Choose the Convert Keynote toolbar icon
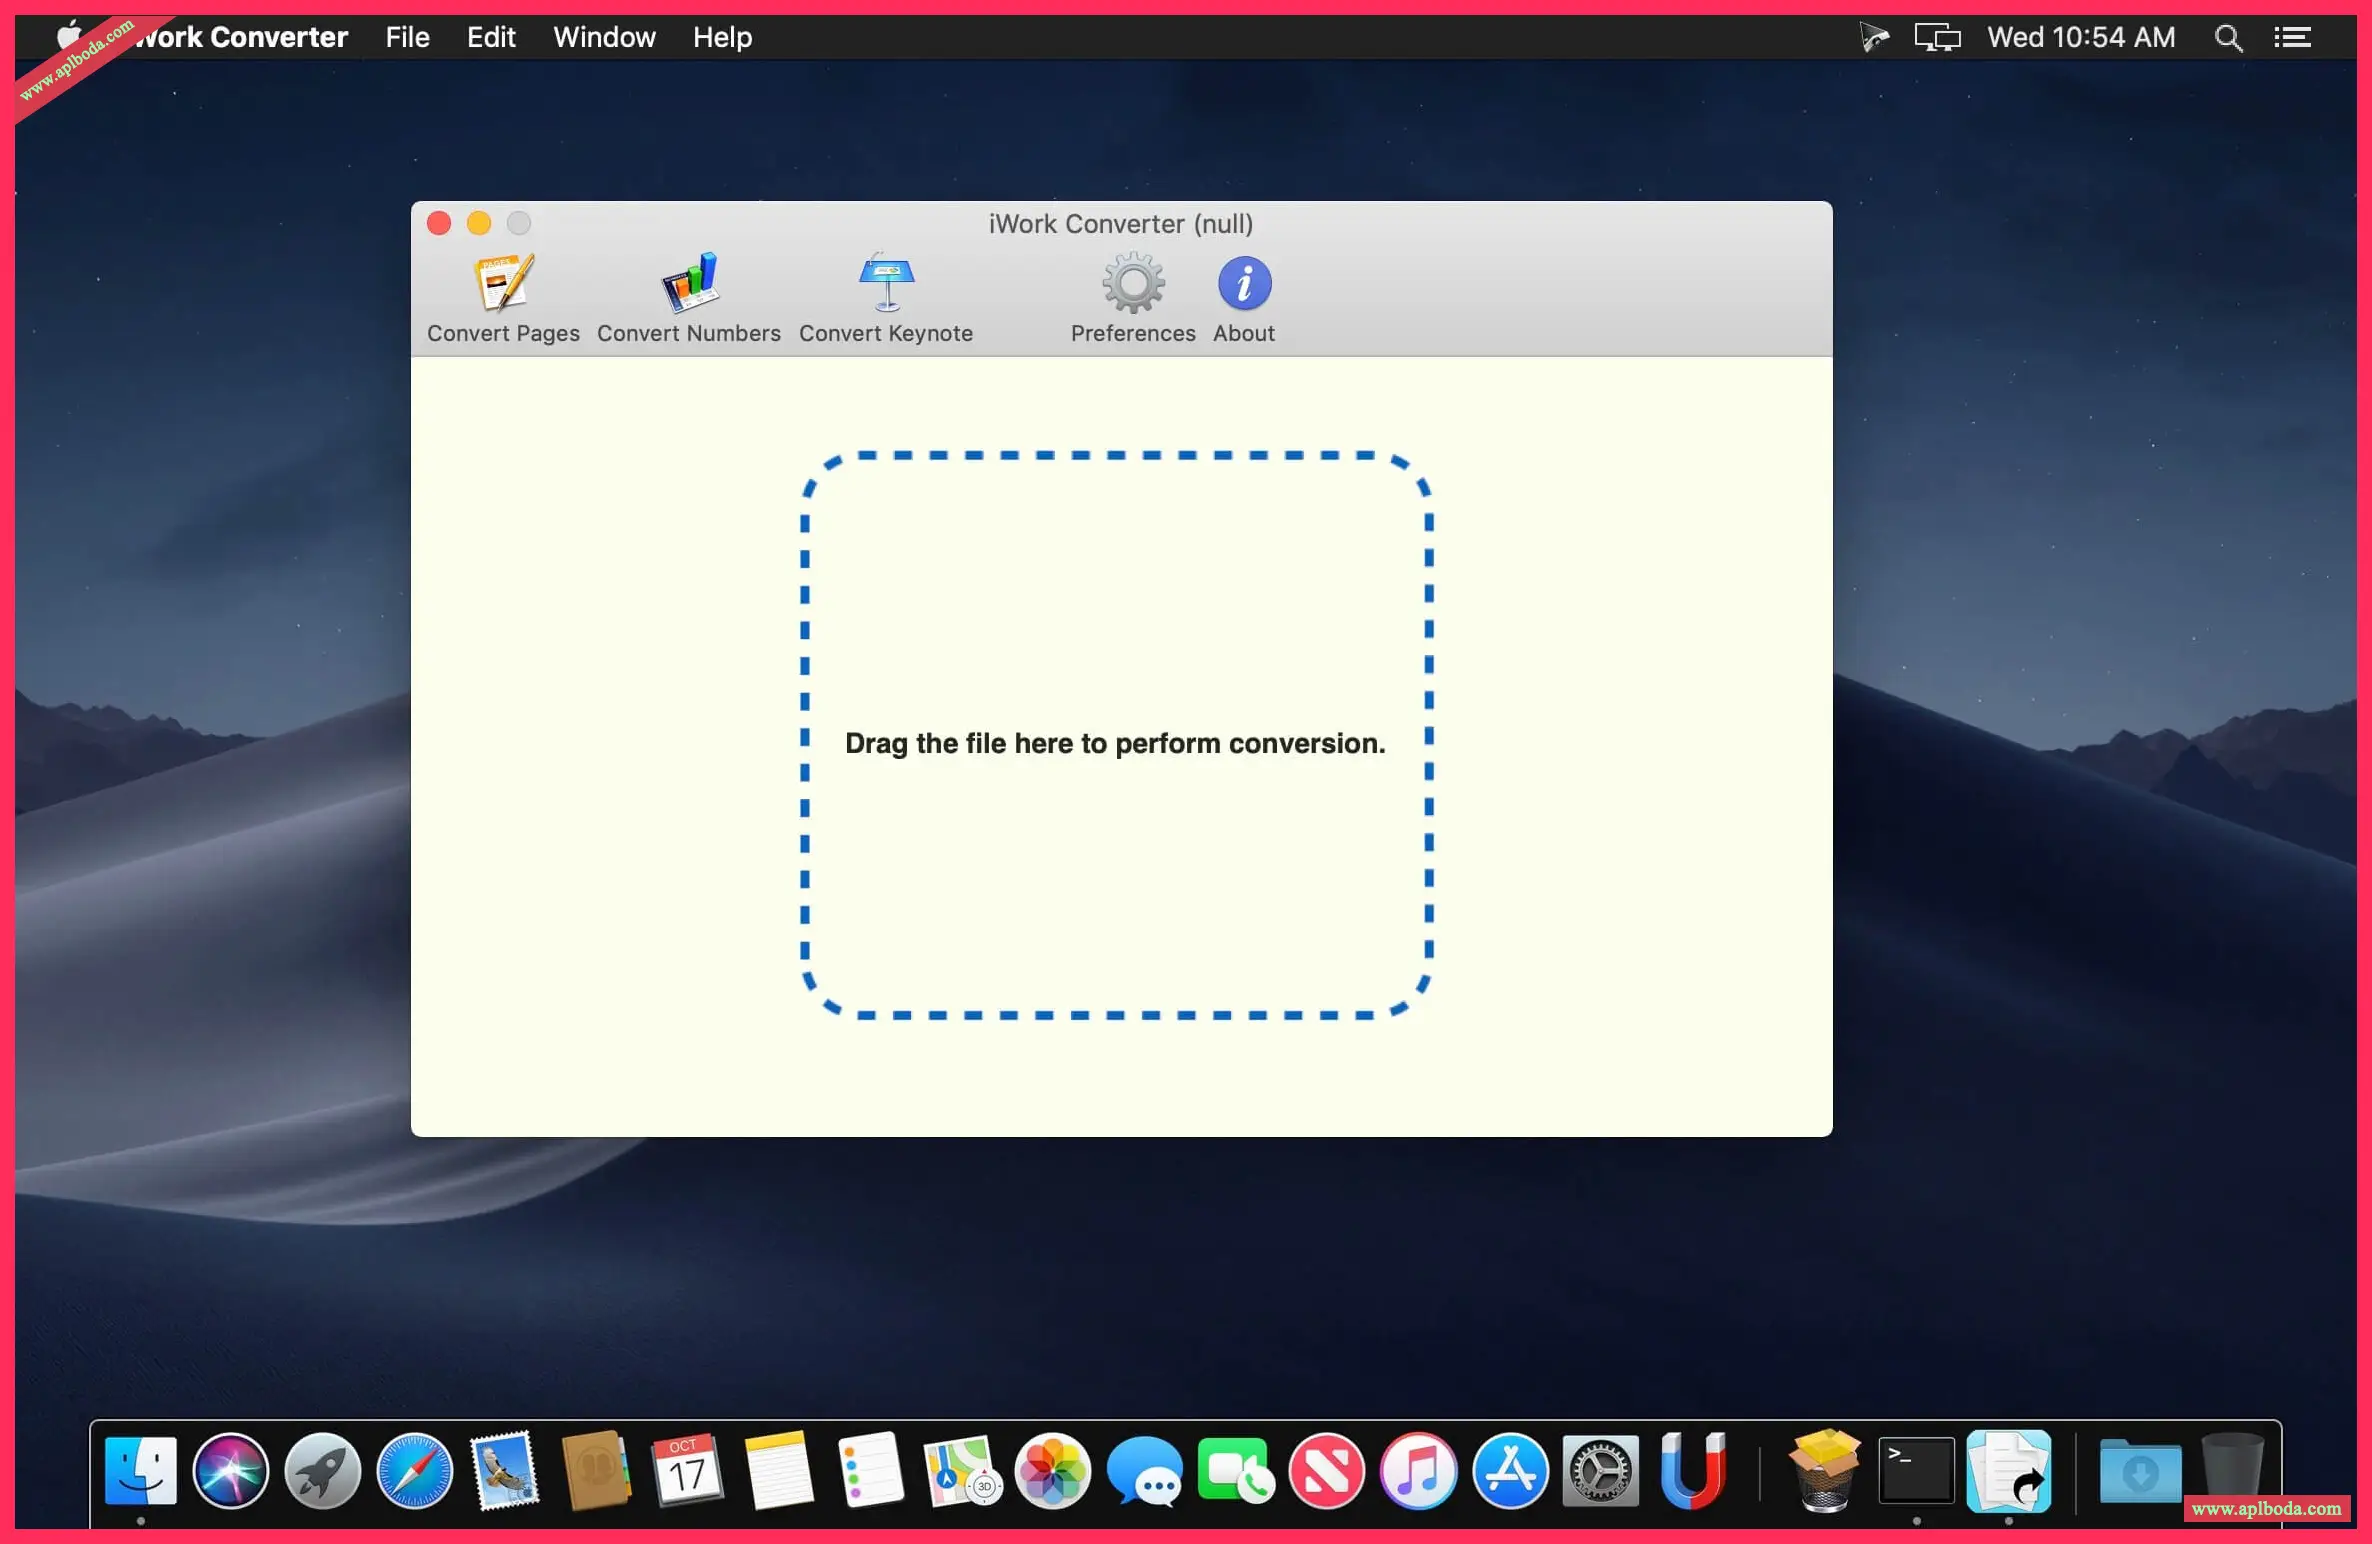The height and width of the screenshot is (1544, 2372). [886, 284]
